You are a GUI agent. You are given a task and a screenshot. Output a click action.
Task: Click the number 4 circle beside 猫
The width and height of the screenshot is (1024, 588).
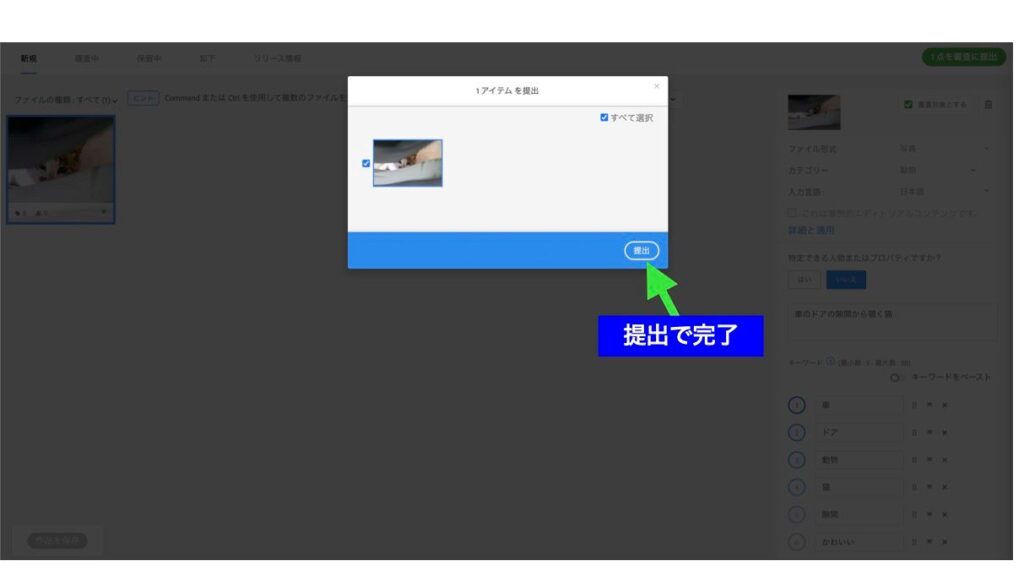tap(796, 487)
